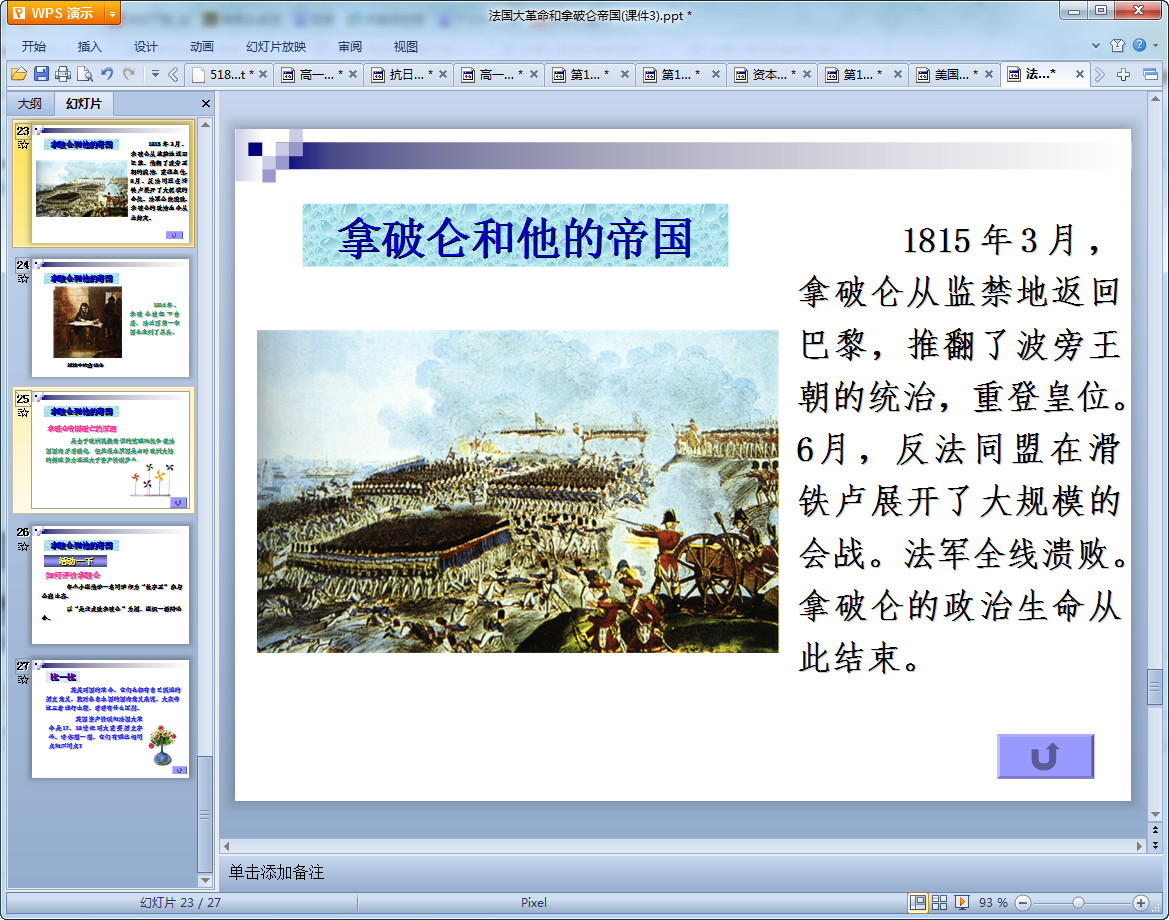Click the return action button on the slide

coord(1045,756)
